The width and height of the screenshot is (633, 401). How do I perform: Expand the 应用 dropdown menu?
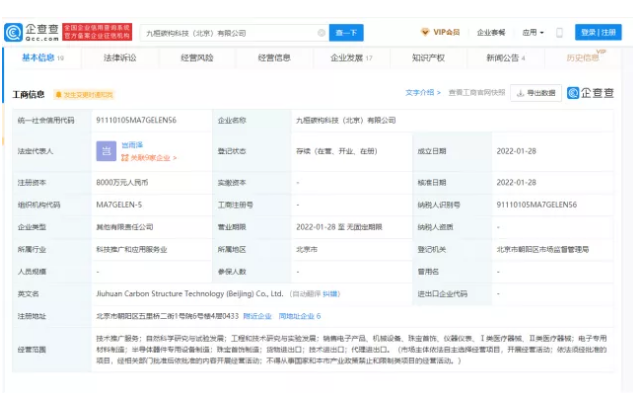pyautogui.click(x=533, y=32)
